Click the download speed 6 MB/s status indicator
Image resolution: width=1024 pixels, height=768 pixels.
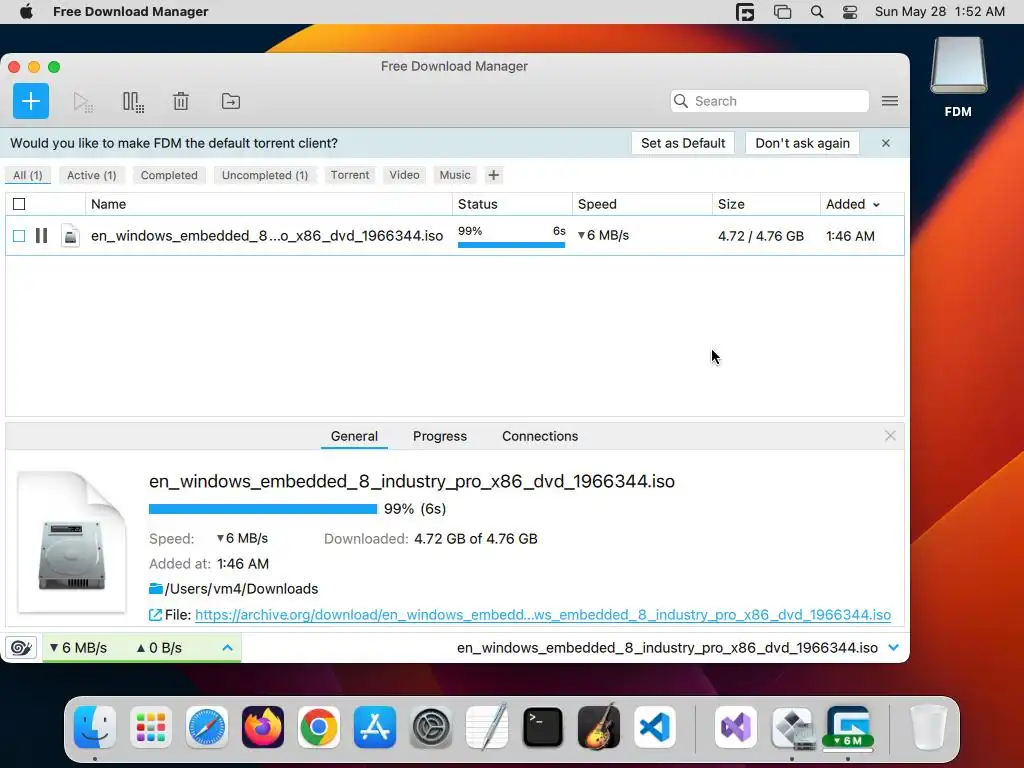(78, 648)
